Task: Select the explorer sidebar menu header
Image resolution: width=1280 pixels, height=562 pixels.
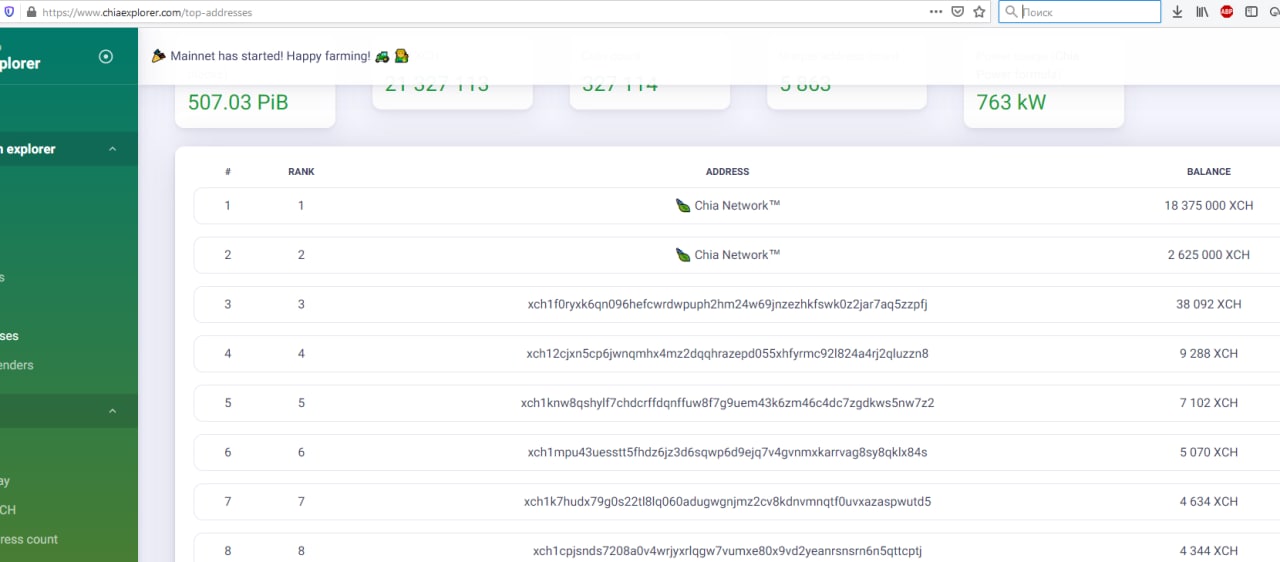Action: (x=69, y=149)
